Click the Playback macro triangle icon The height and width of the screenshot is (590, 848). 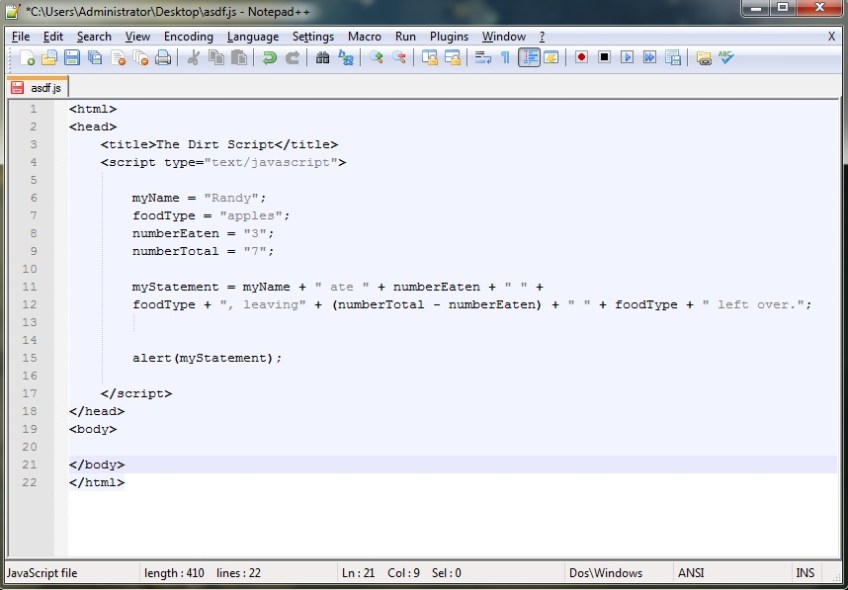click(627, 58)
